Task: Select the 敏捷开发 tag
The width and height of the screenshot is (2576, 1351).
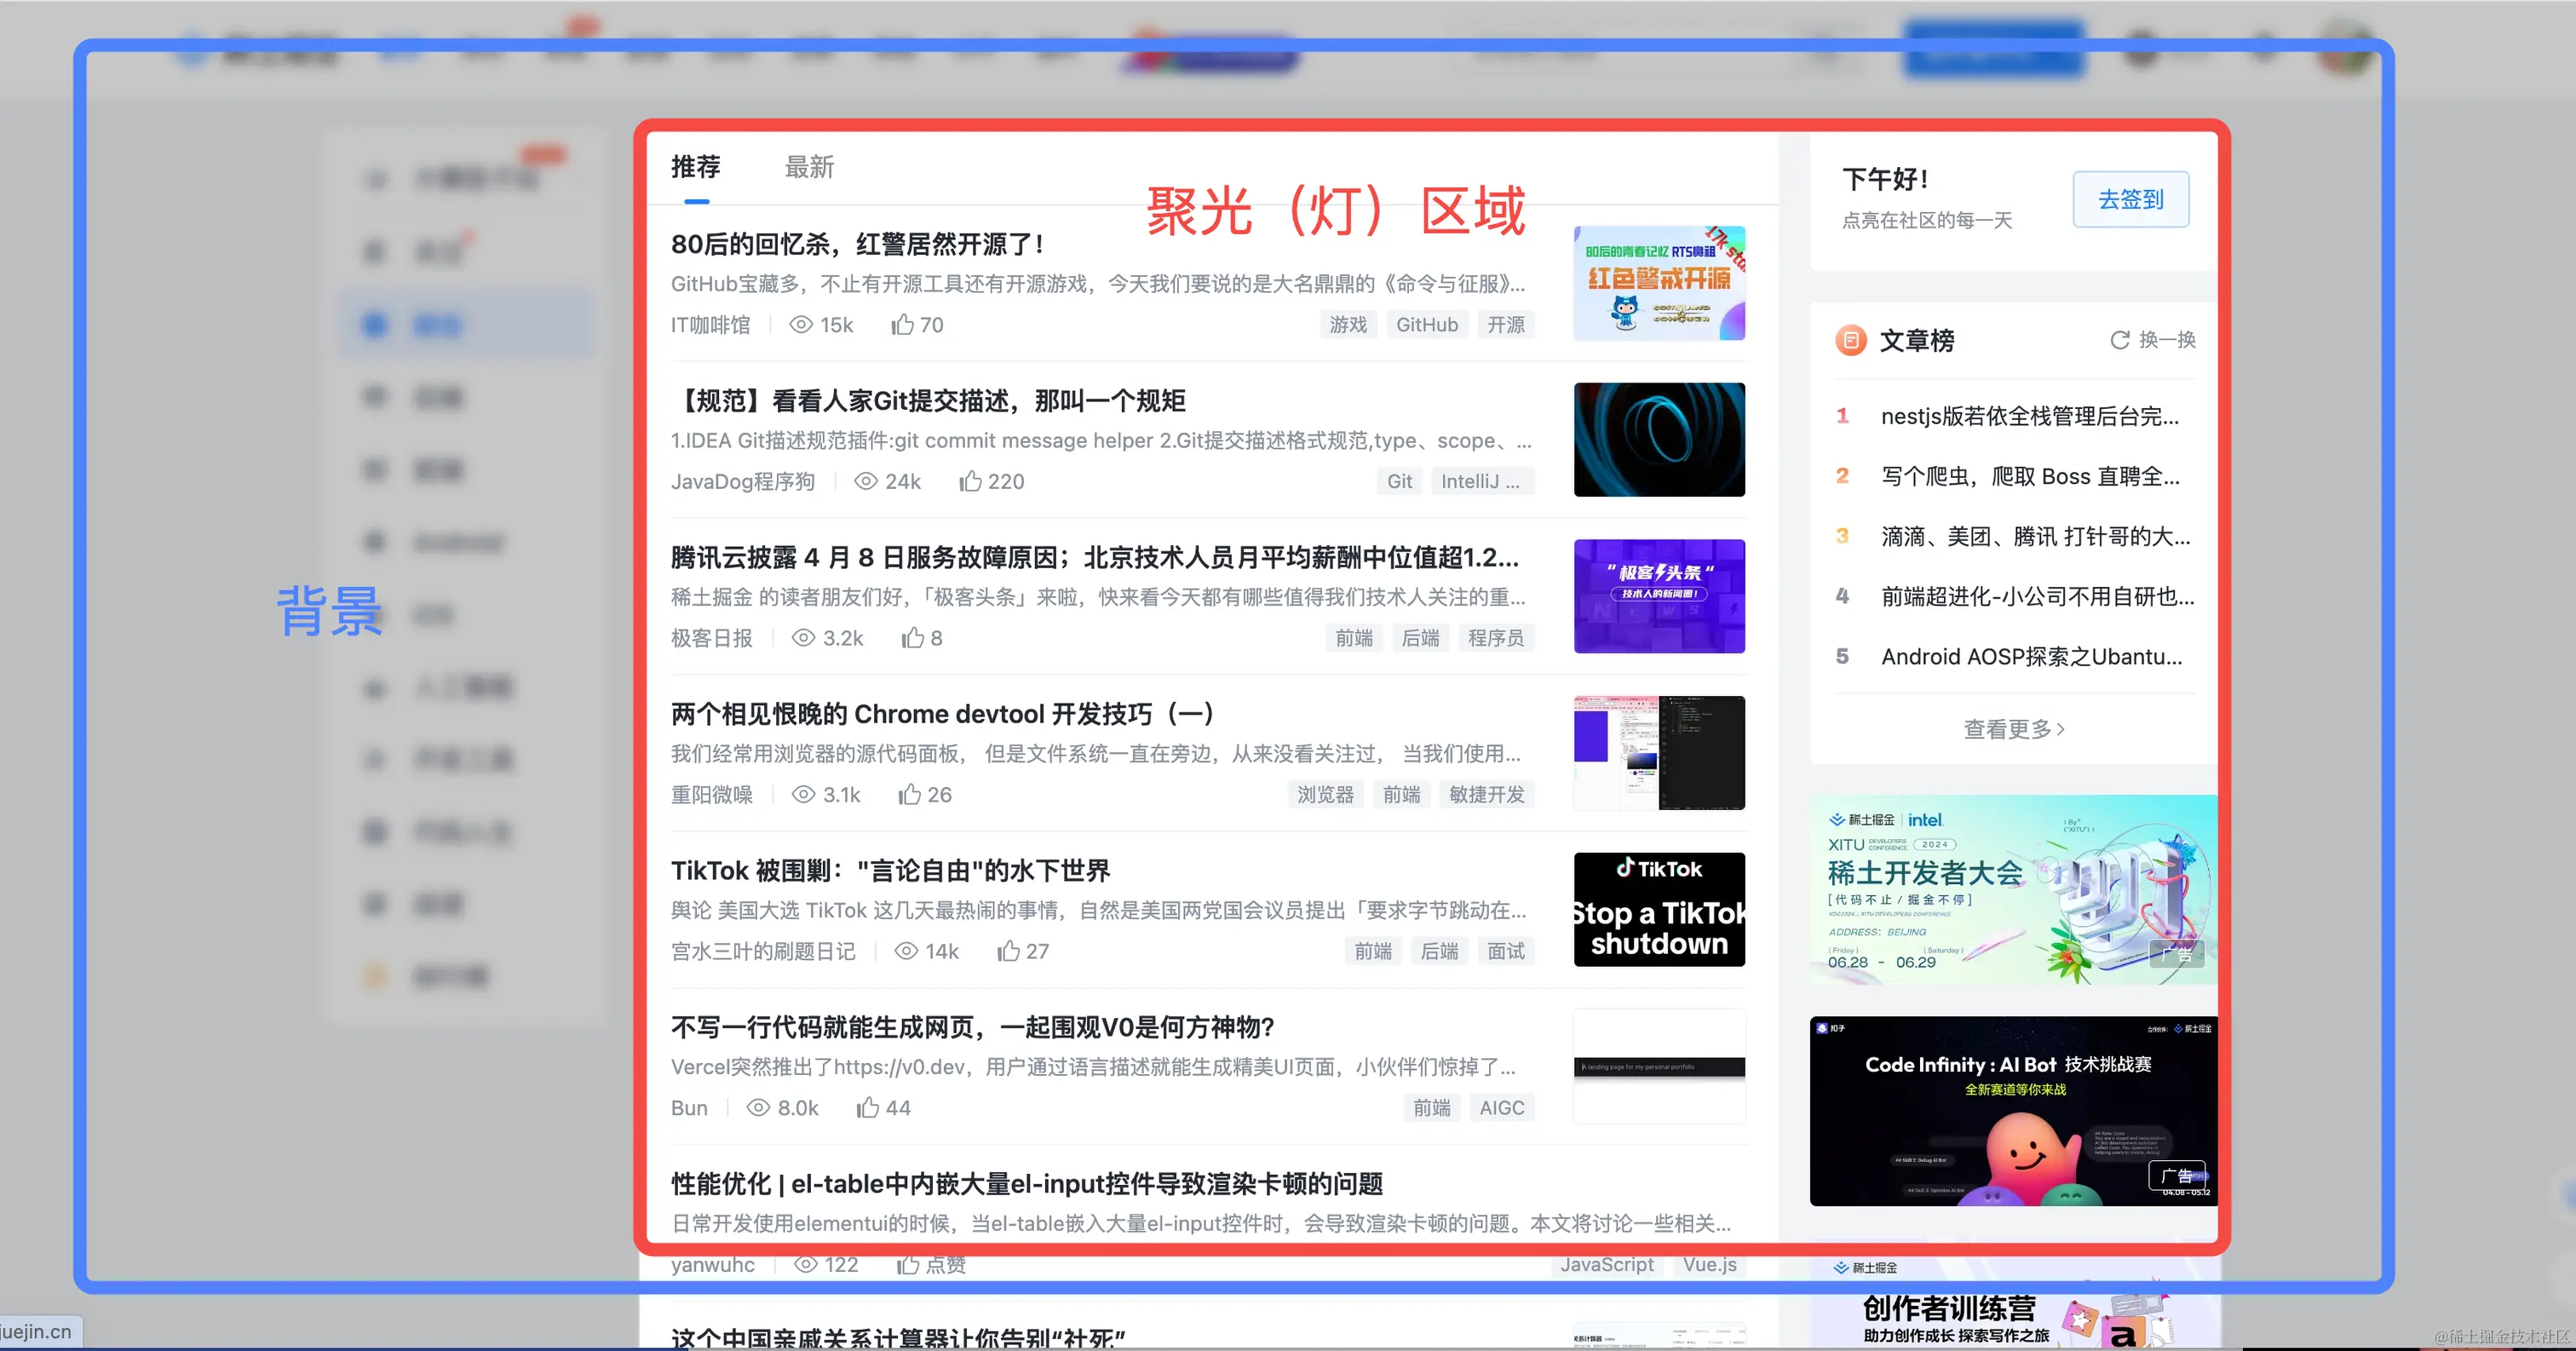Action: tap(1486, 795)
